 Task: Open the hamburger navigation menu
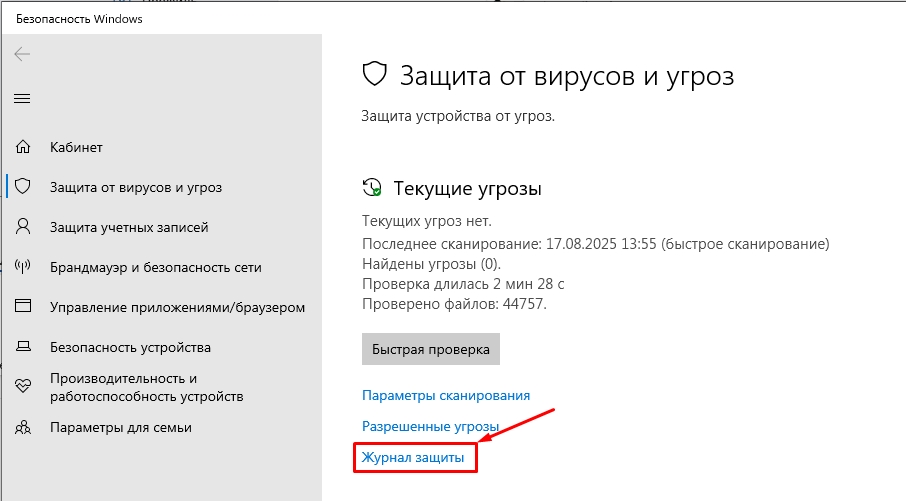tap(22, 99)
